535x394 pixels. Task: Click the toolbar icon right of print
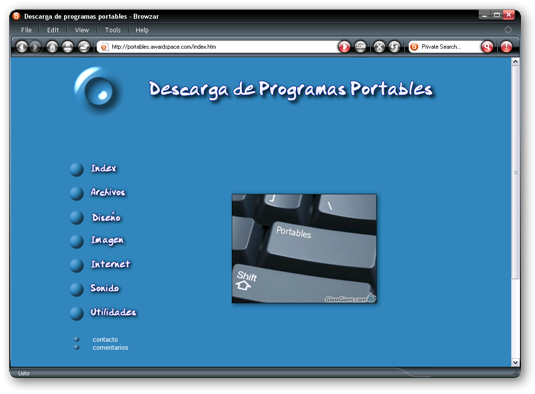(x=84, y=47)
